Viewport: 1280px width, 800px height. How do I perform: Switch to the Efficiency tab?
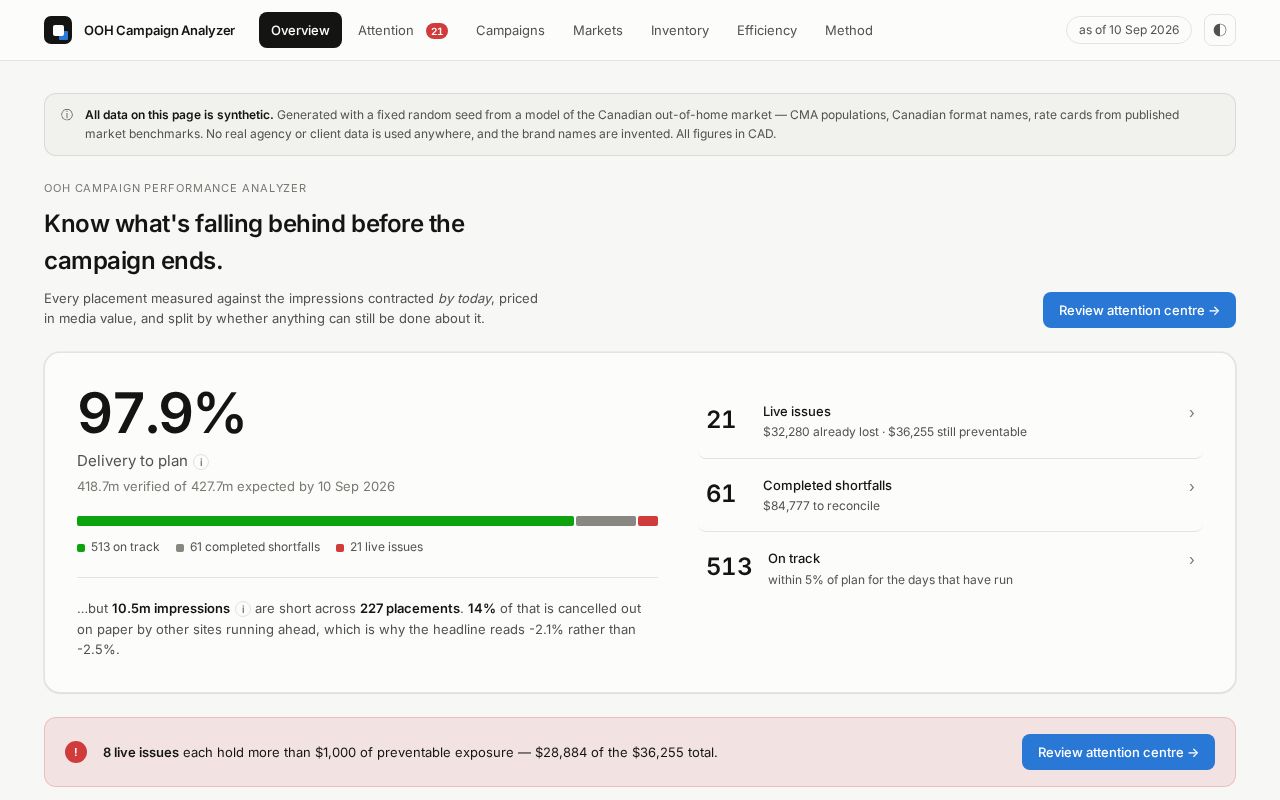[x=767, y=30]
